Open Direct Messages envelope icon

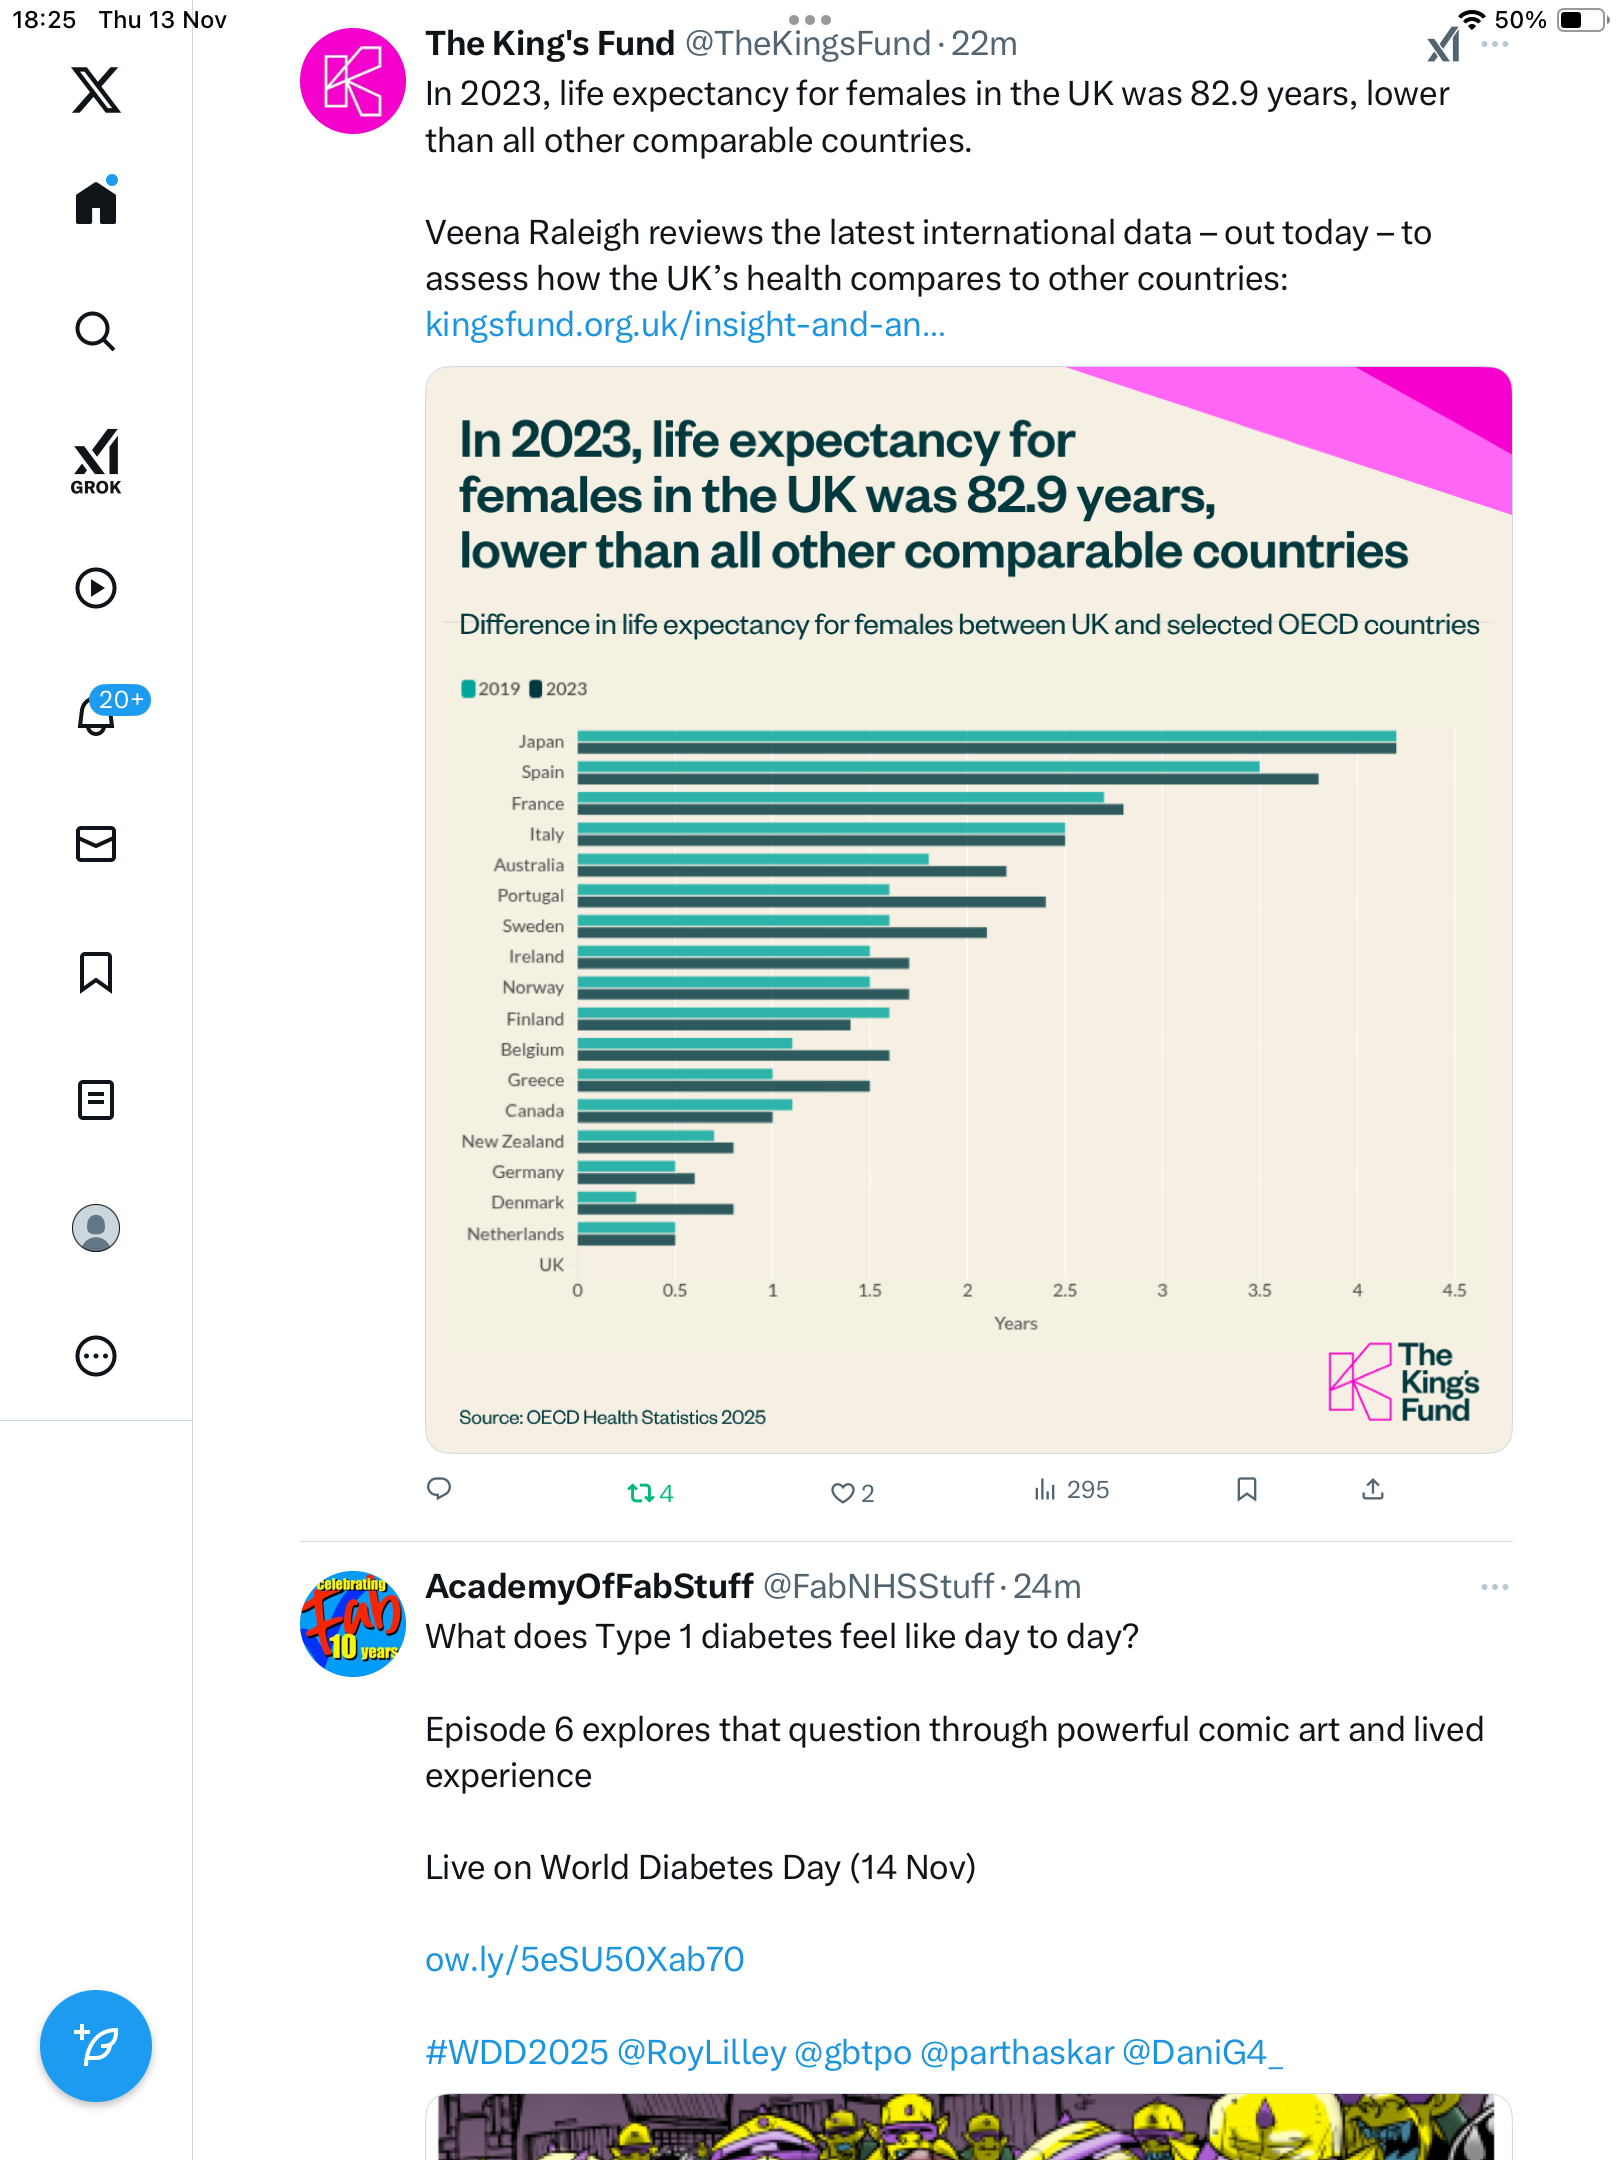[96, 844]
